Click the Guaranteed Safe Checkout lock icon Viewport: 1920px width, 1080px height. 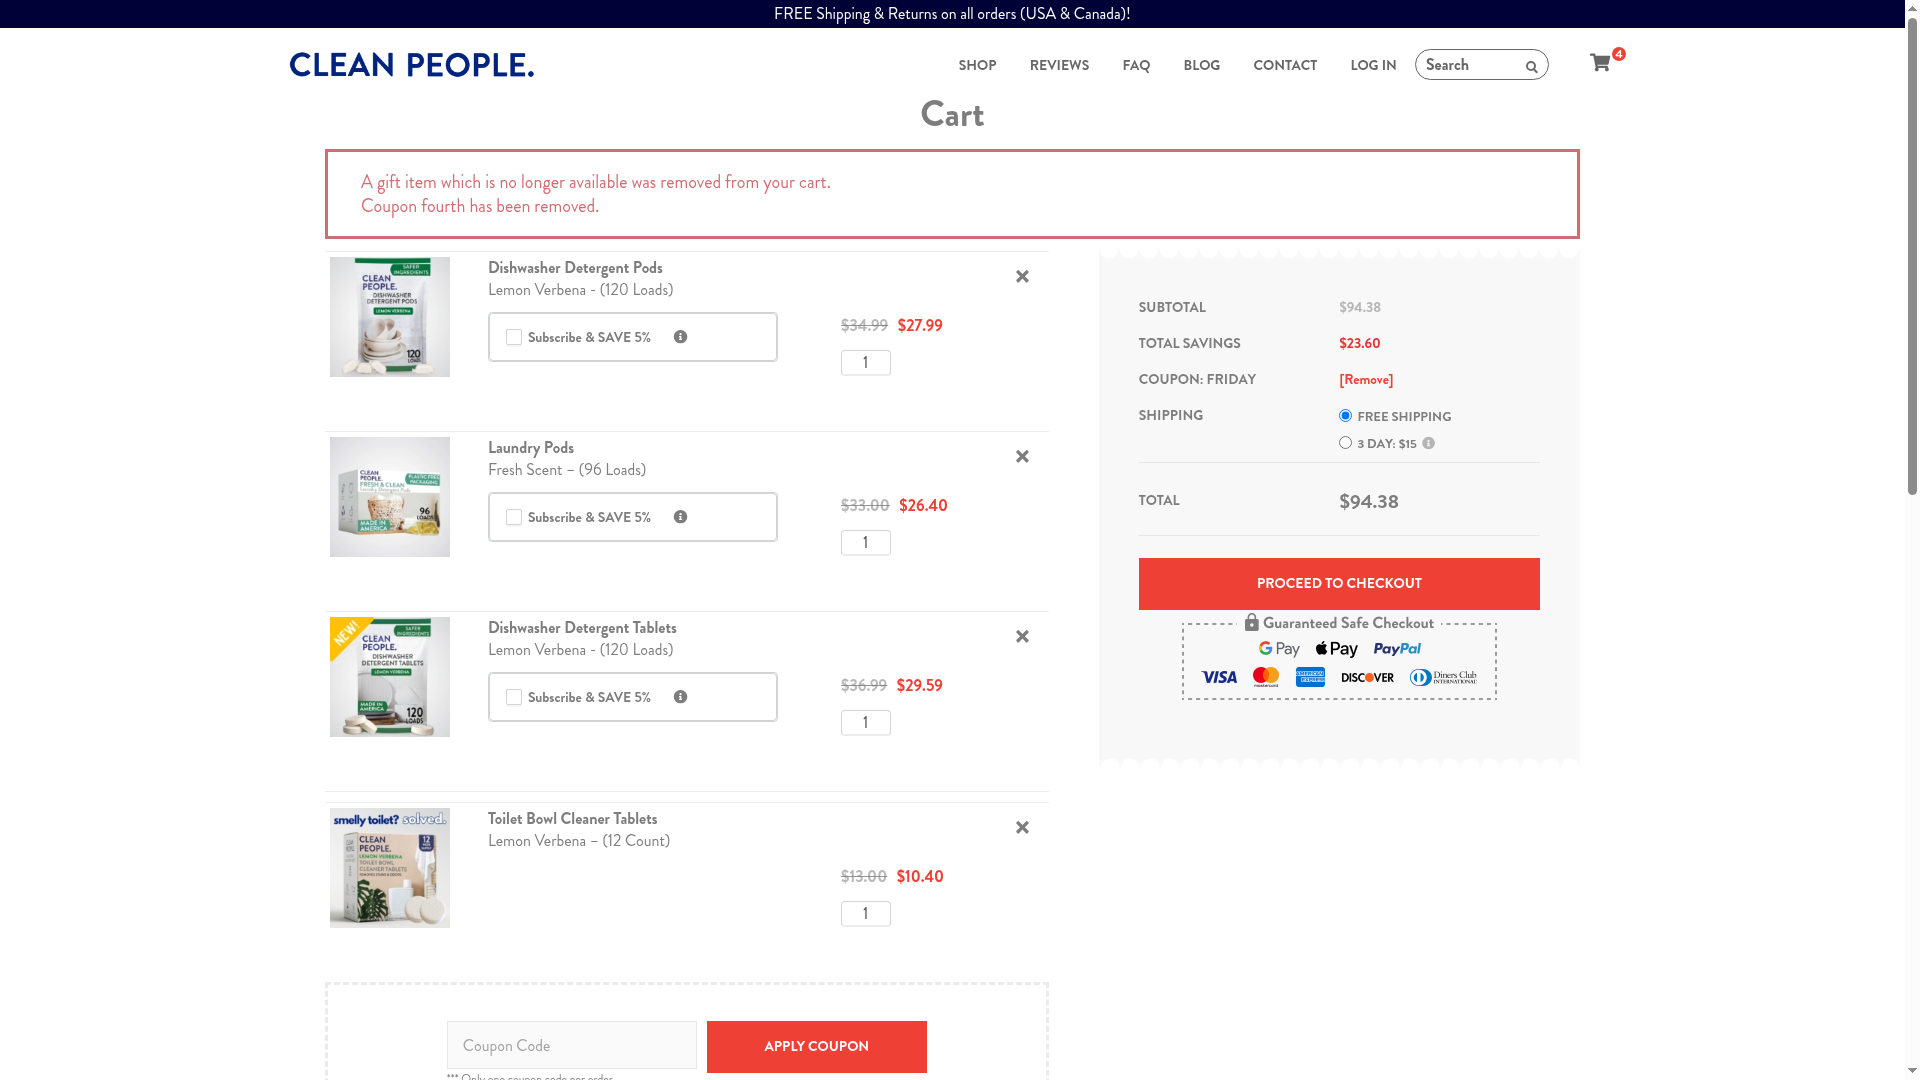tap(1251, 622)
